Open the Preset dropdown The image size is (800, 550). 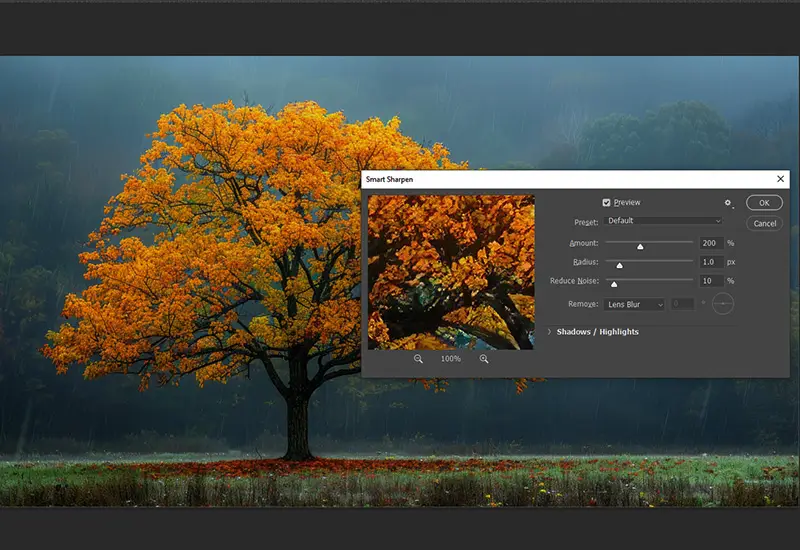click(x=663, y=221)
